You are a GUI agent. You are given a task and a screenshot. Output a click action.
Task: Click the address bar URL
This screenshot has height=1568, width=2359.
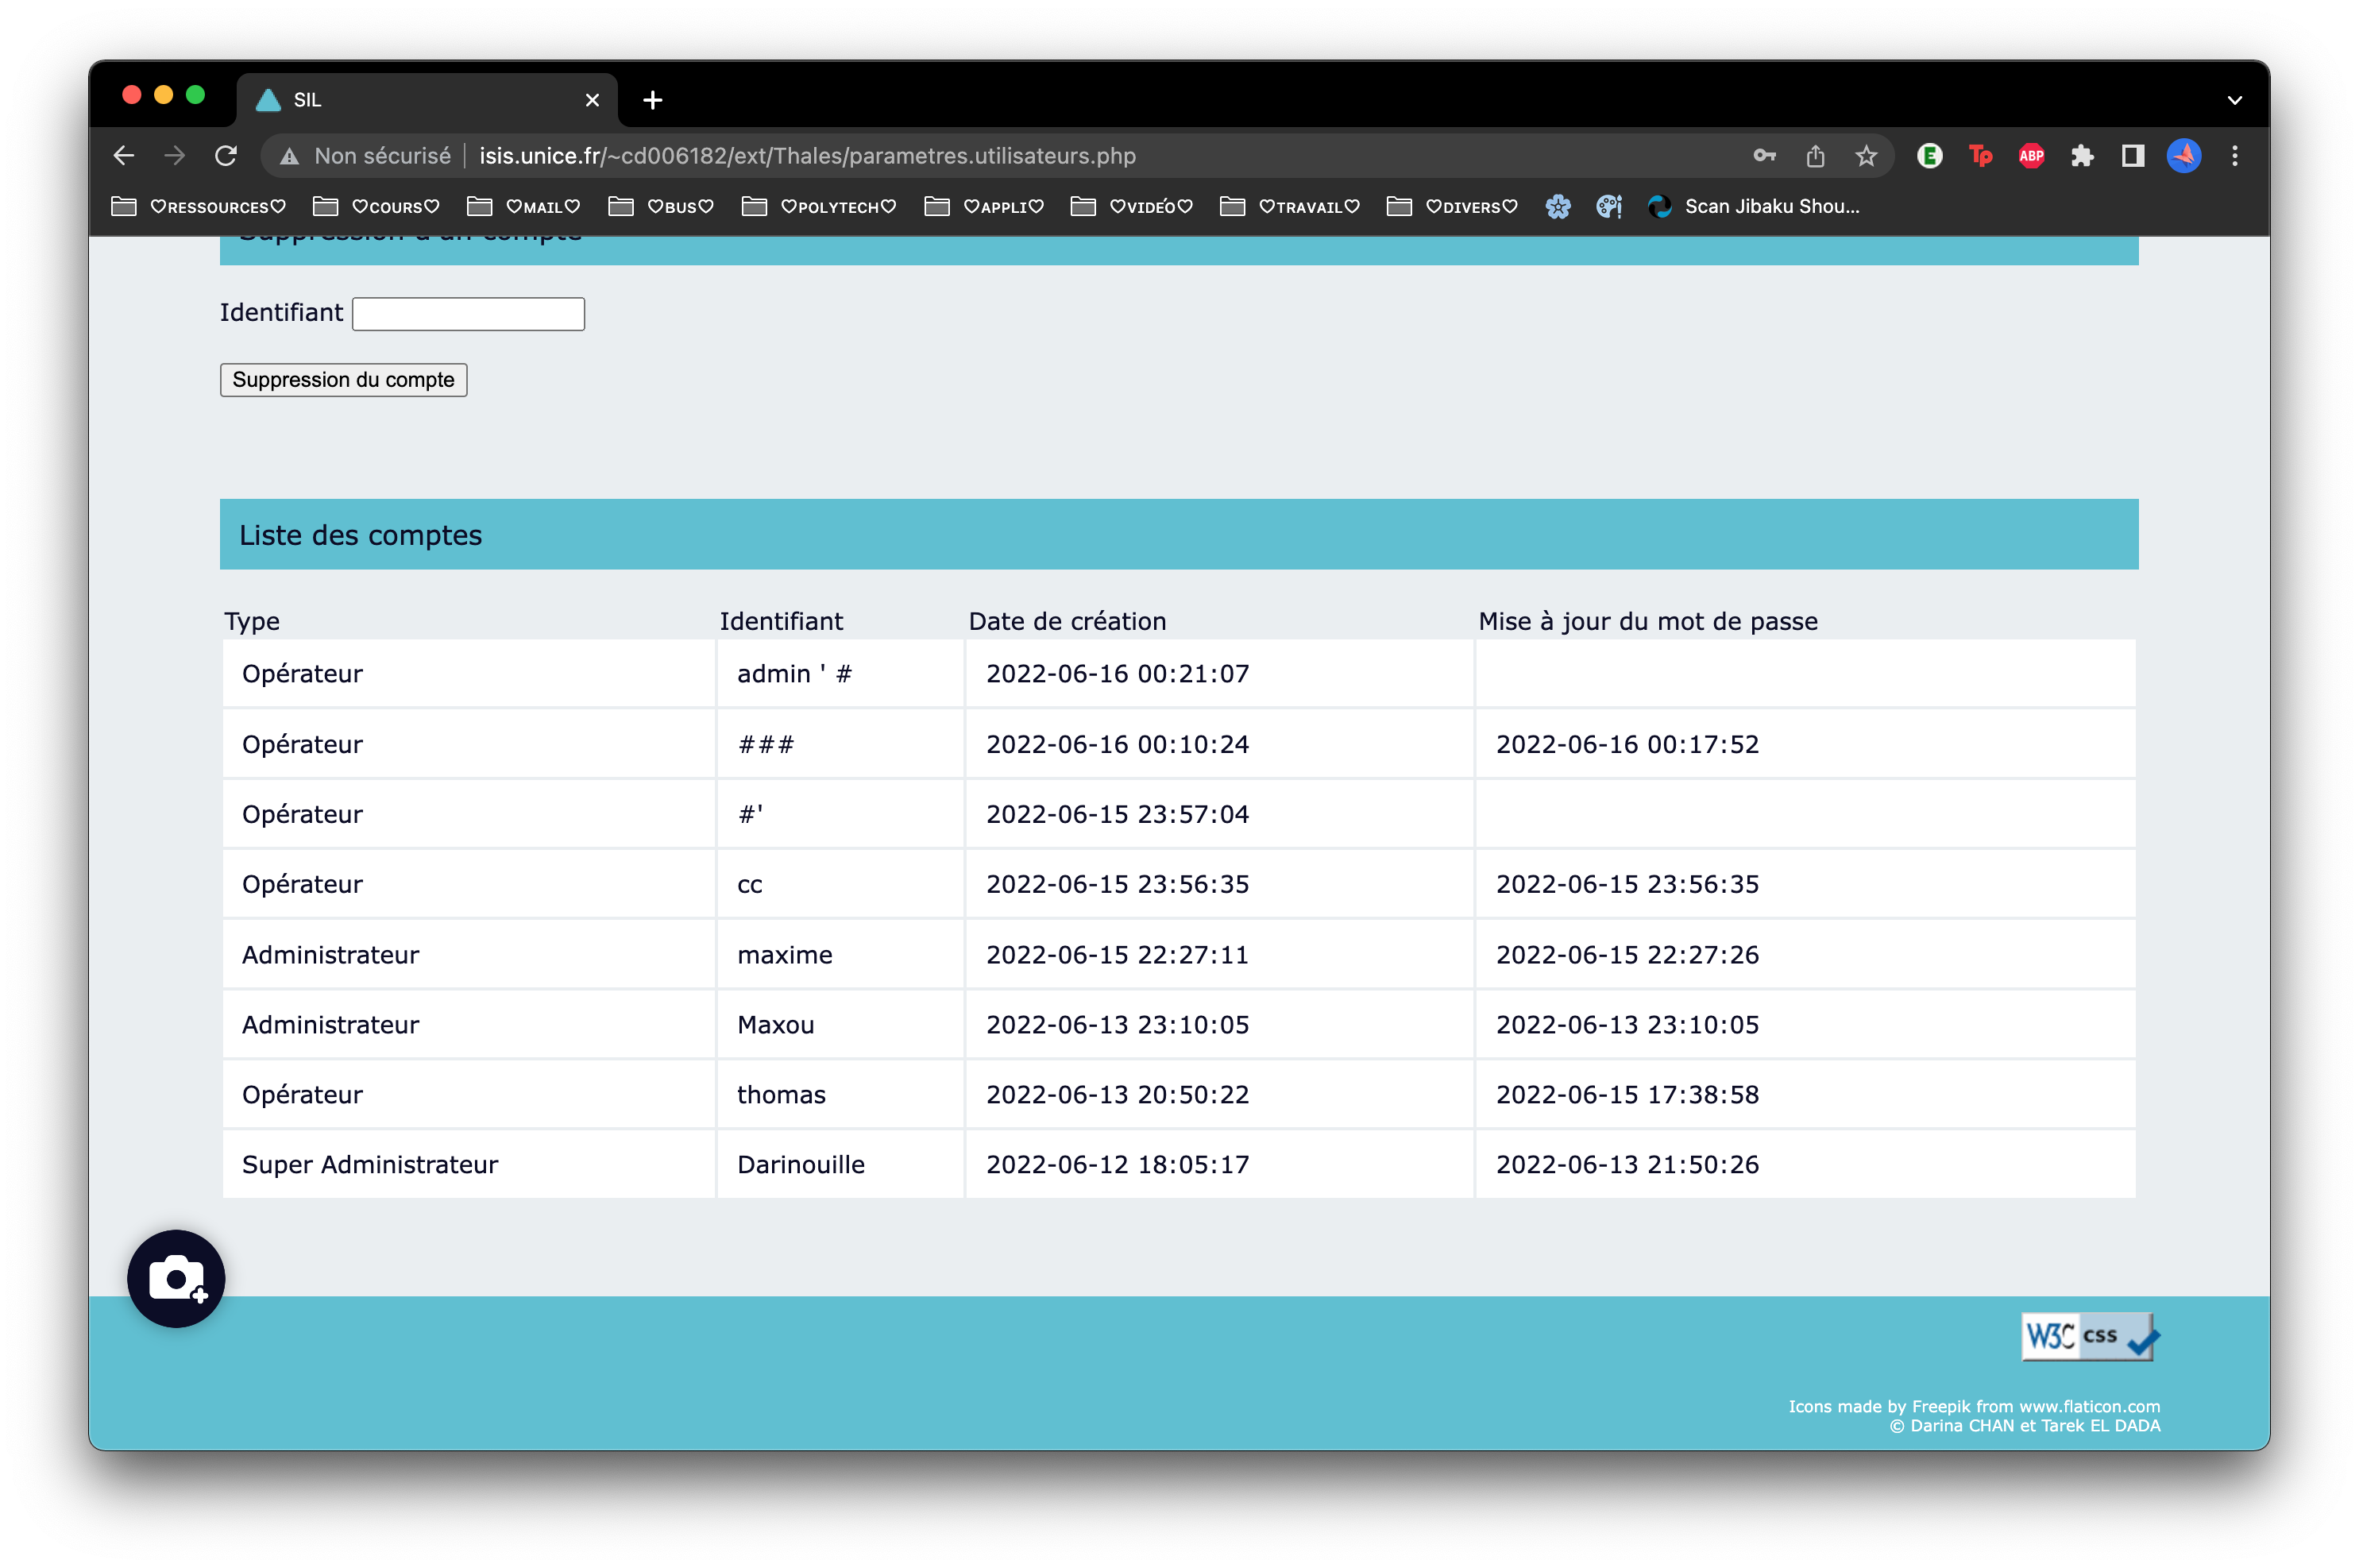807,156
